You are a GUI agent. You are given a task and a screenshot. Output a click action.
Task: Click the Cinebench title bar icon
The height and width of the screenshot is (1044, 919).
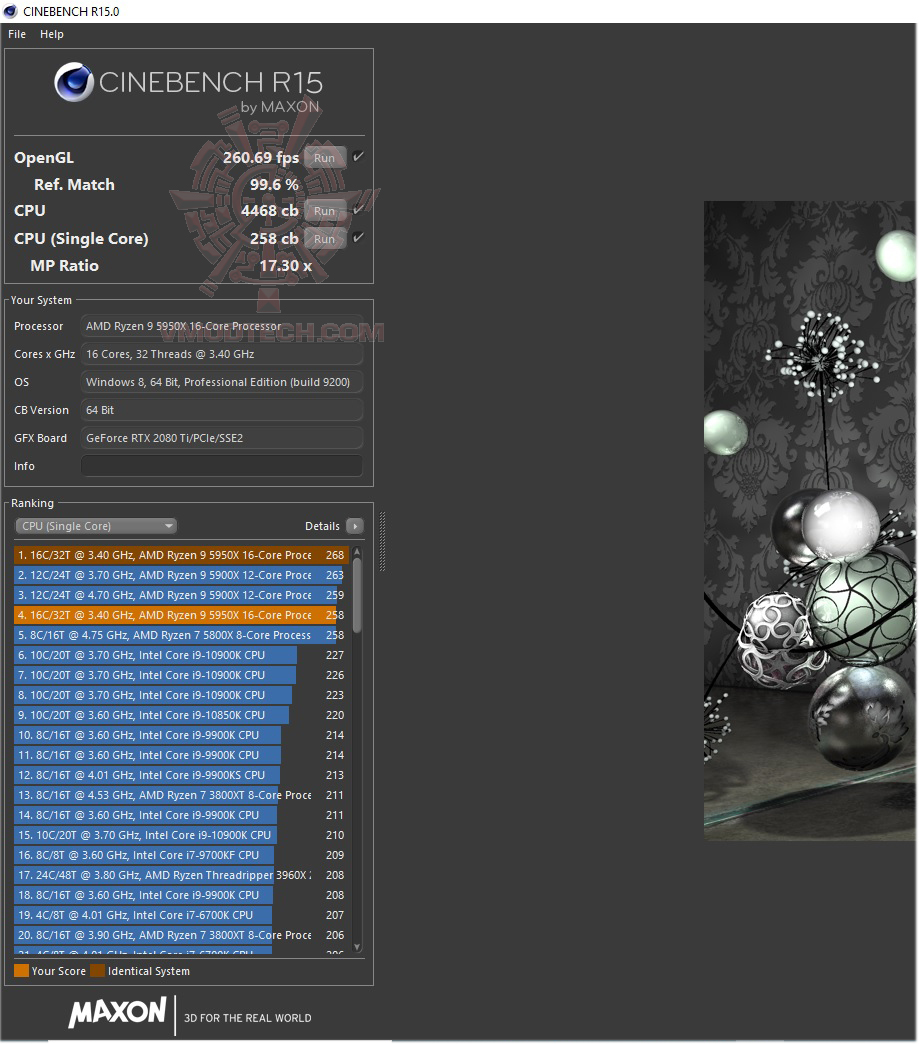10,11
